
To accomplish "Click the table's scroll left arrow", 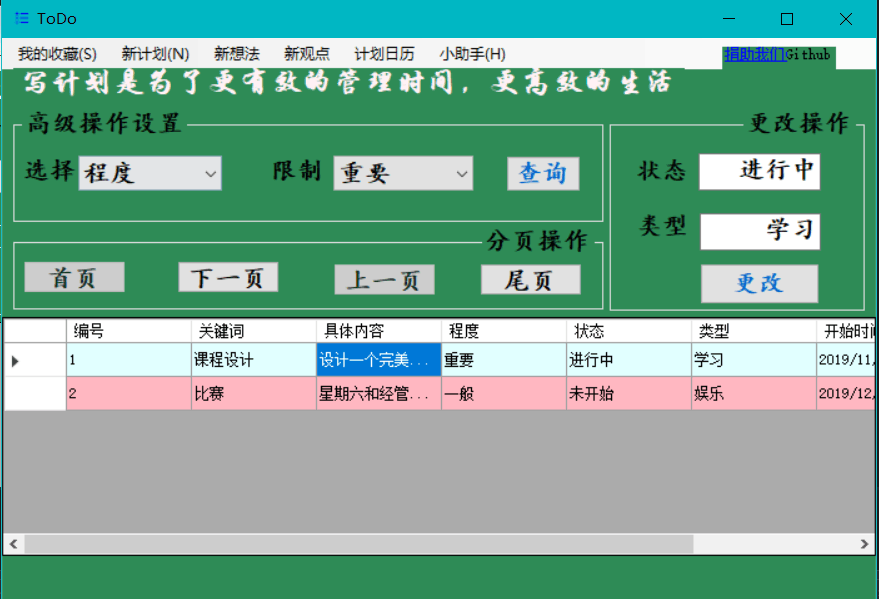I will [x=14, y=544].
